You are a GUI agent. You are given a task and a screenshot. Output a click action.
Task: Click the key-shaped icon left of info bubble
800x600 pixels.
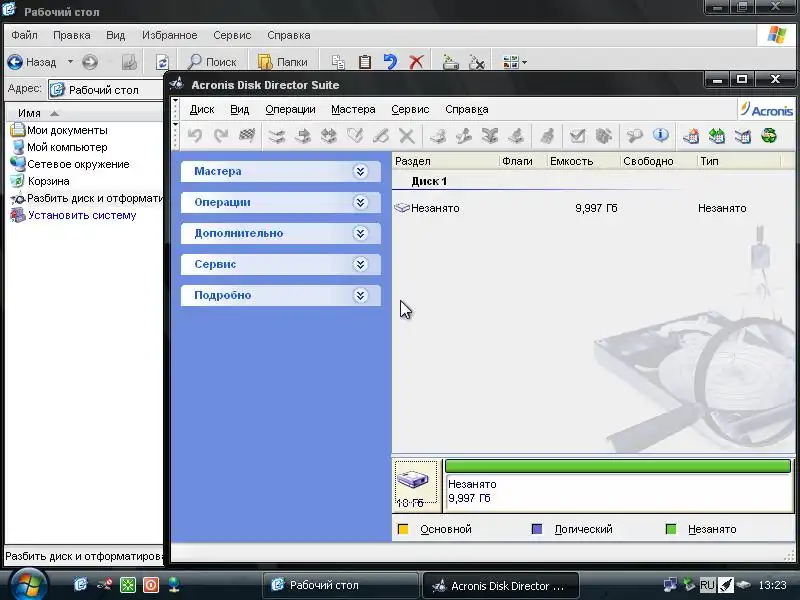(x=634, y=136)
